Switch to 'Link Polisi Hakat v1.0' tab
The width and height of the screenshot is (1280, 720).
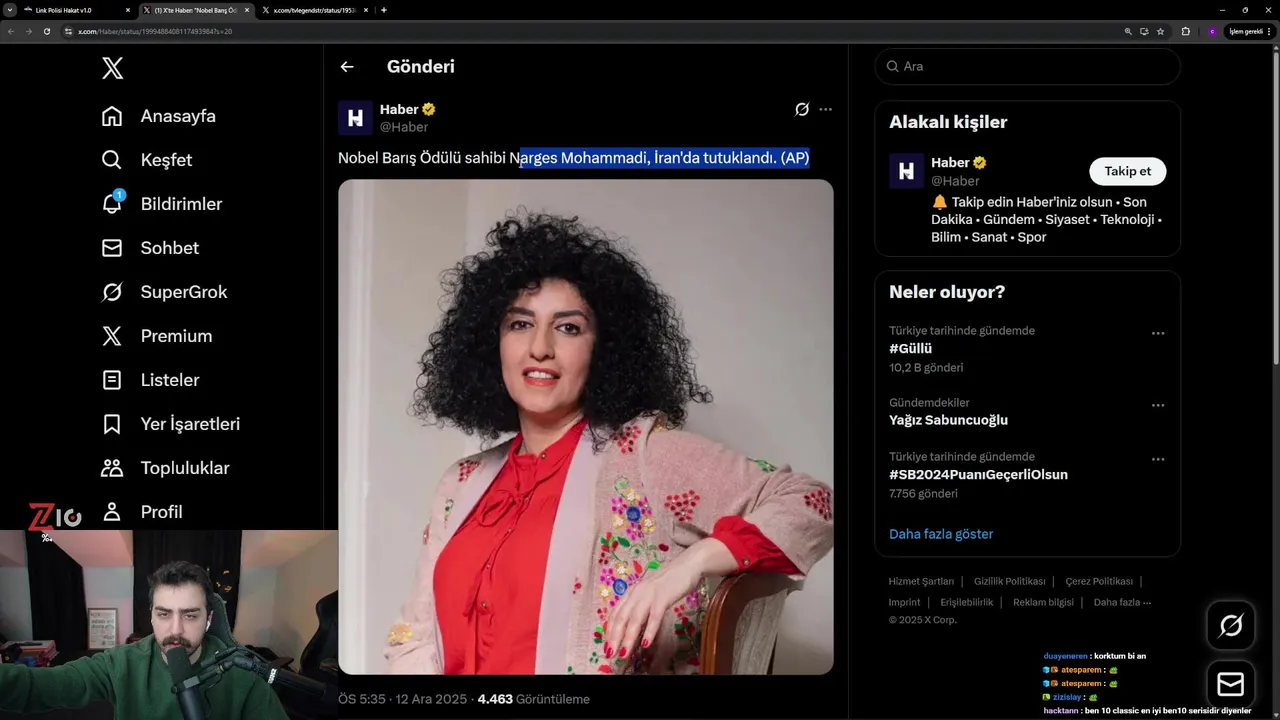click(75, 10)
